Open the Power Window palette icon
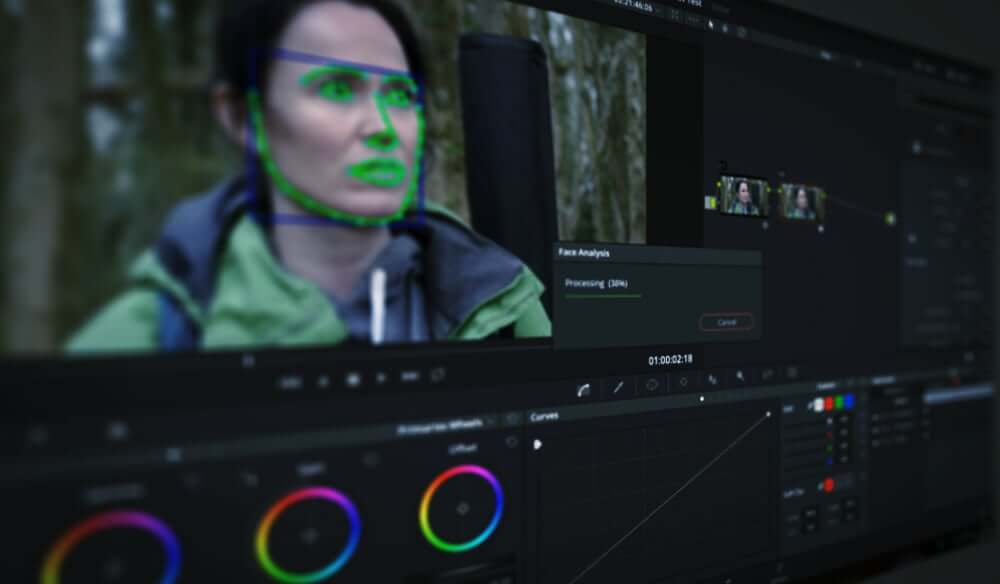 click(x=652, y=385)
